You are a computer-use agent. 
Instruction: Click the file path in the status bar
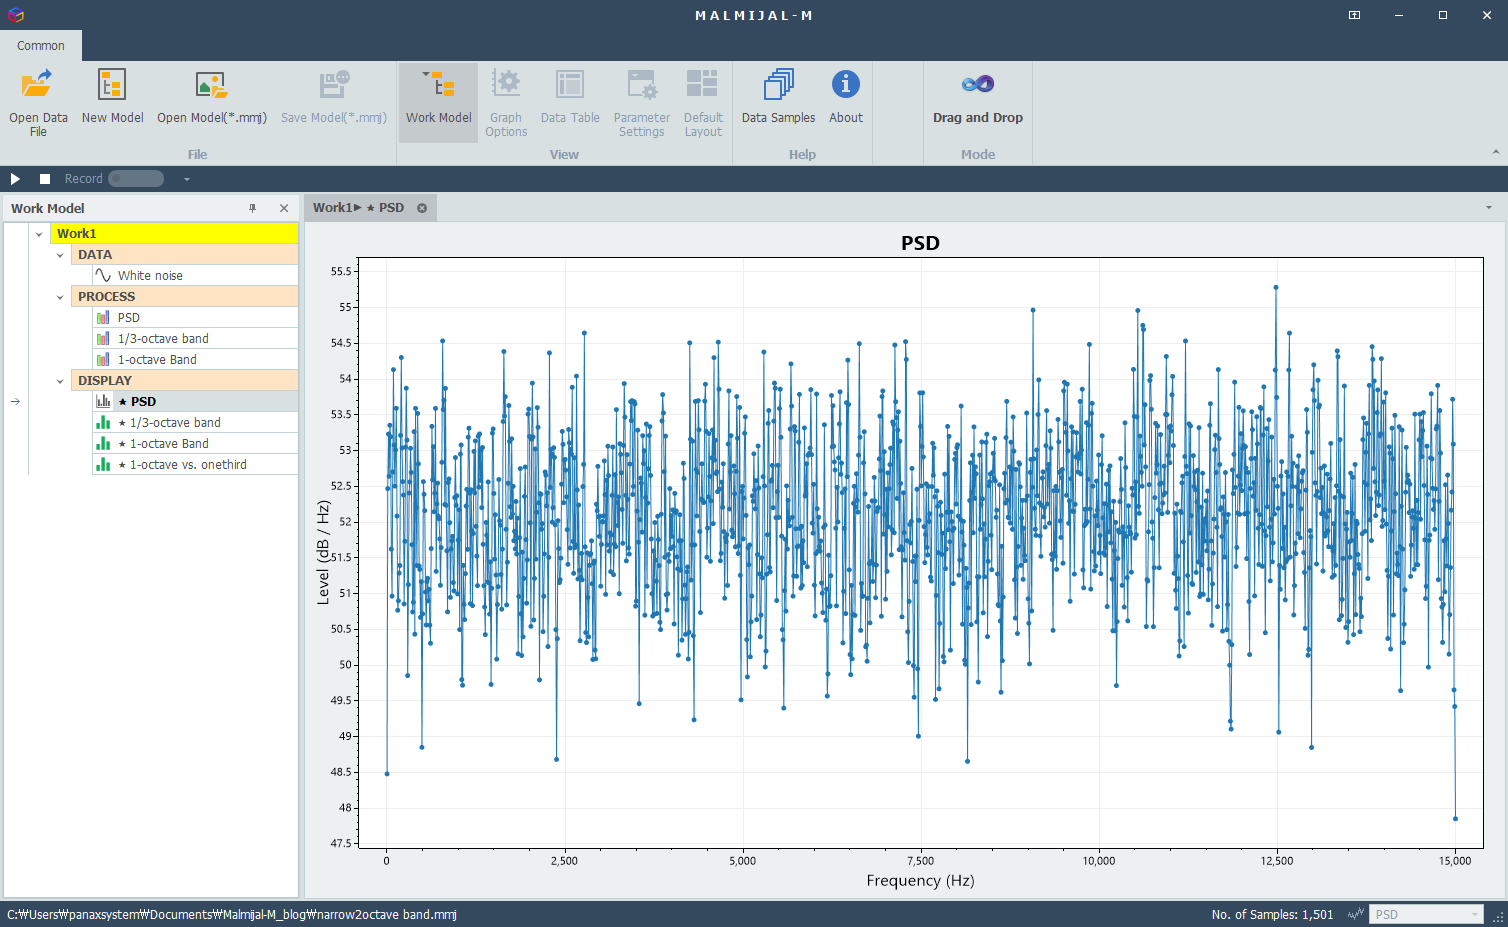(232, 915)
